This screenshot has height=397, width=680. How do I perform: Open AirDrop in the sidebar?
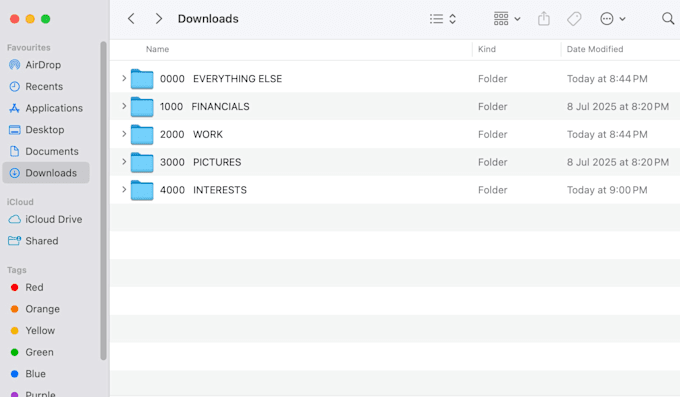click(46, 65)
